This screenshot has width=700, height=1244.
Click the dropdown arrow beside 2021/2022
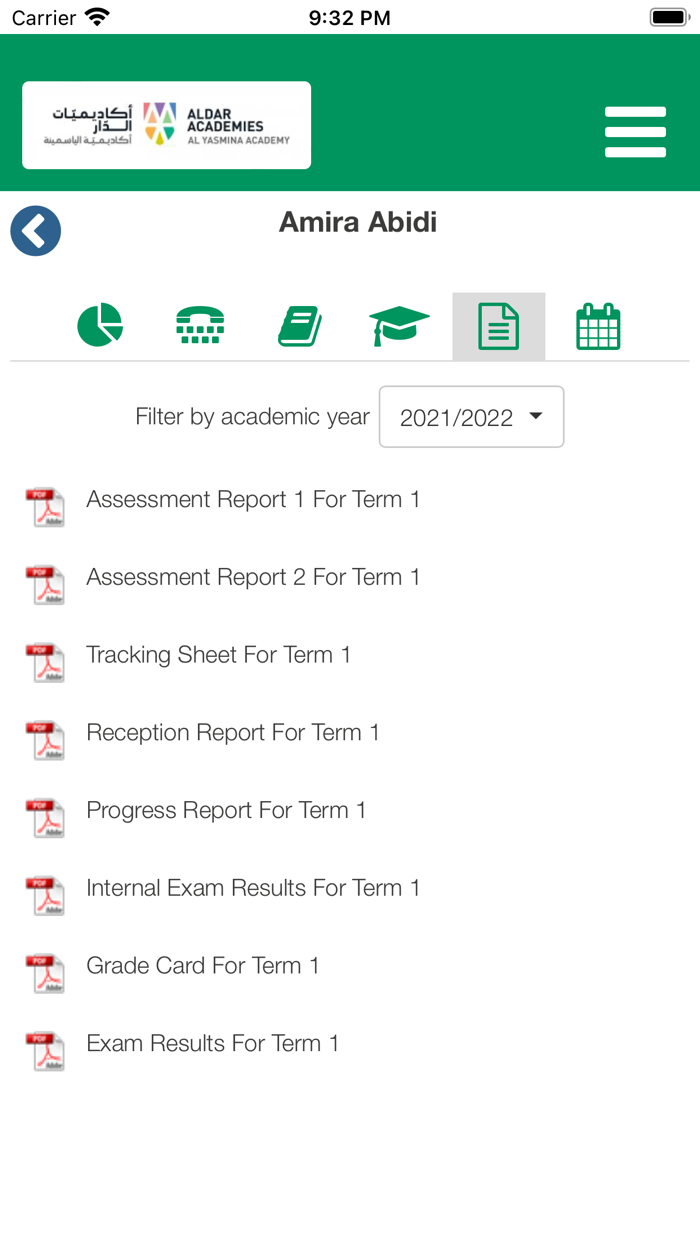536,416
